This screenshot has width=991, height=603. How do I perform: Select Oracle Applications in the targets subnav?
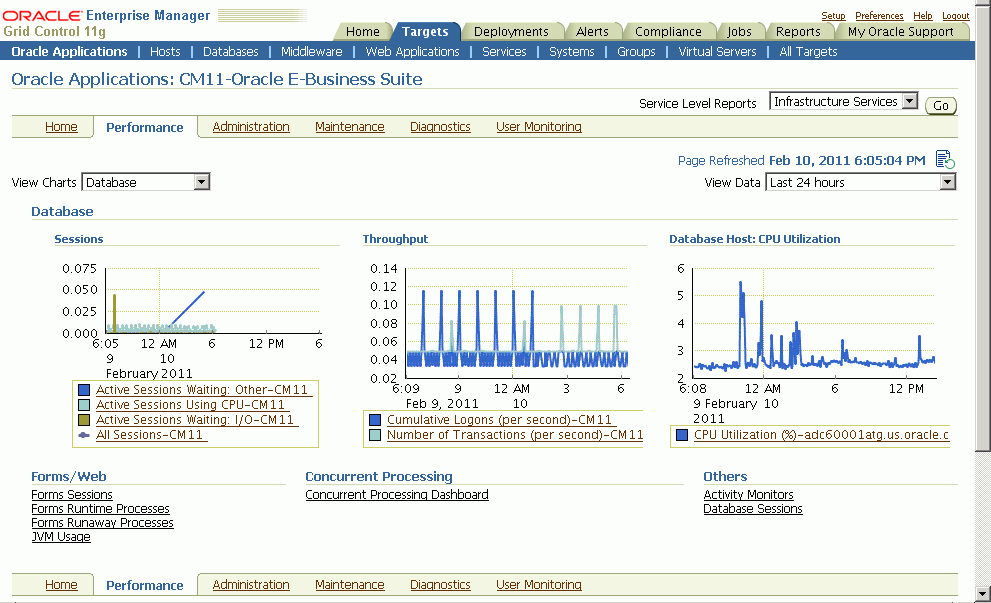coord(70,52)
